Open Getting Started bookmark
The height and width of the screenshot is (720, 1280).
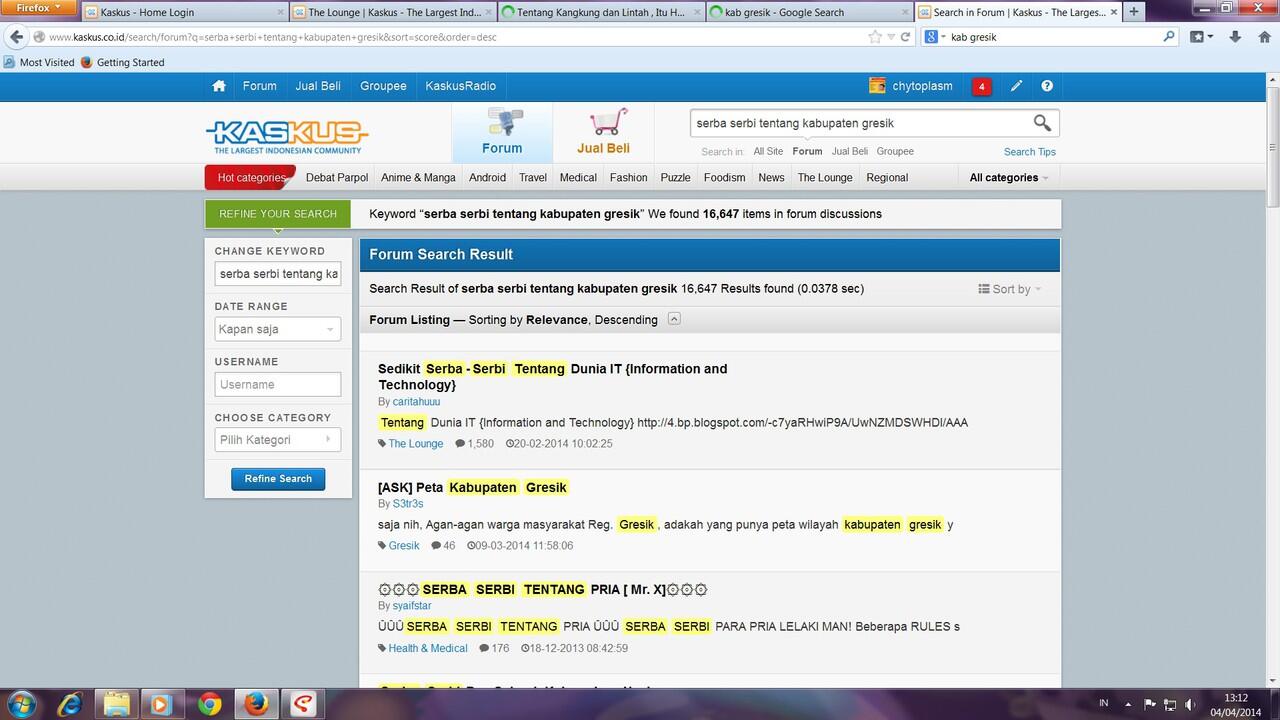tap(122, 62)
